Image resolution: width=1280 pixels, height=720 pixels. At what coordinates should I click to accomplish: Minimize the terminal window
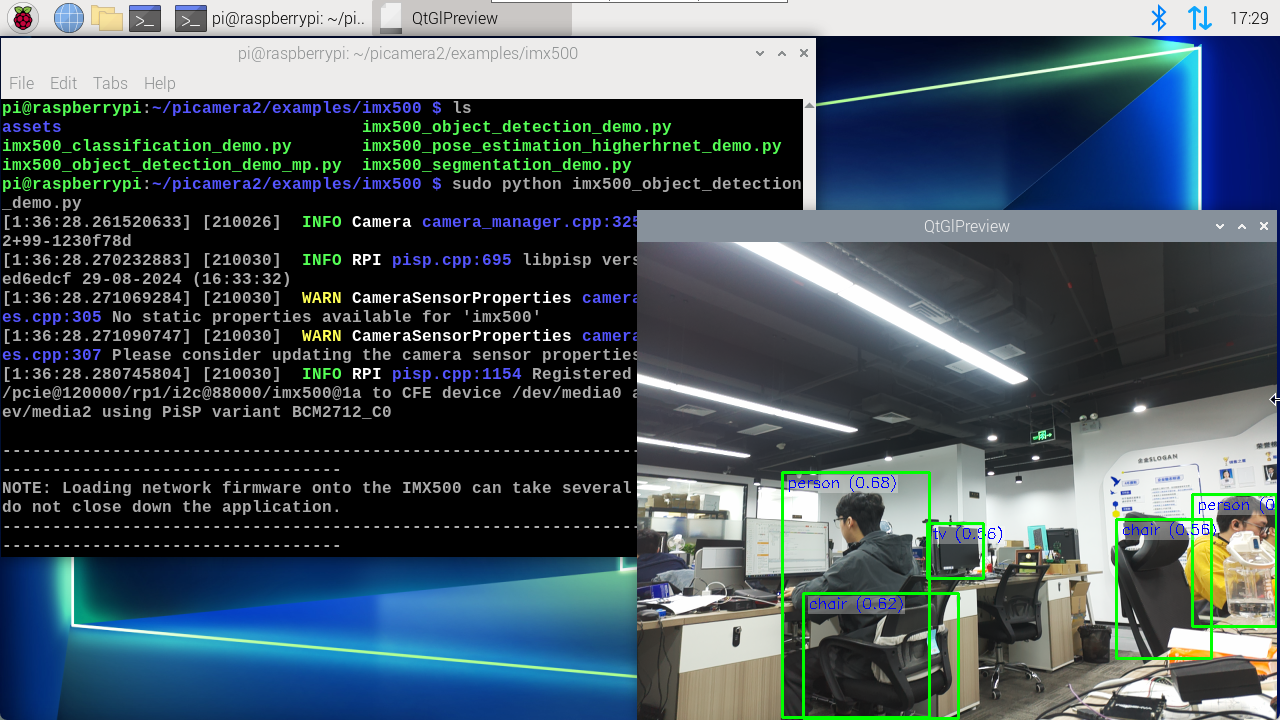(760, 53)
